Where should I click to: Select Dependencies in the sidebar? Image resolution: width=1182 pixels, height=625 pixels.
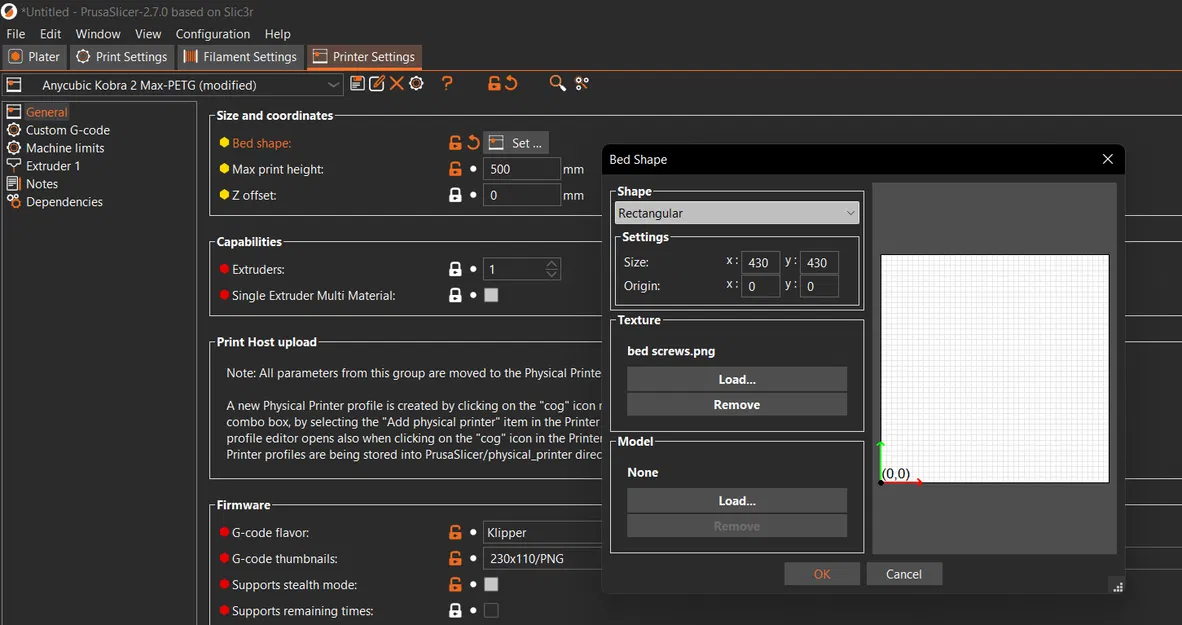[64, 202]
